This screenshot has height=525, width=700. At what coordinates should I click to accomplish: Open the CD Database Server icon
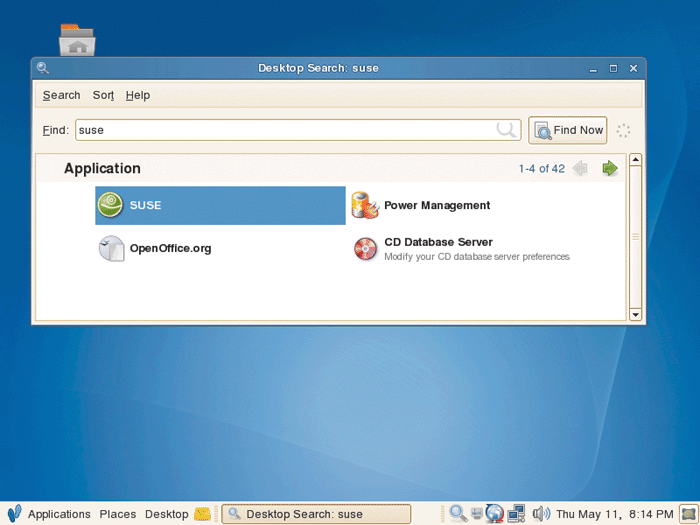[365, 249]
